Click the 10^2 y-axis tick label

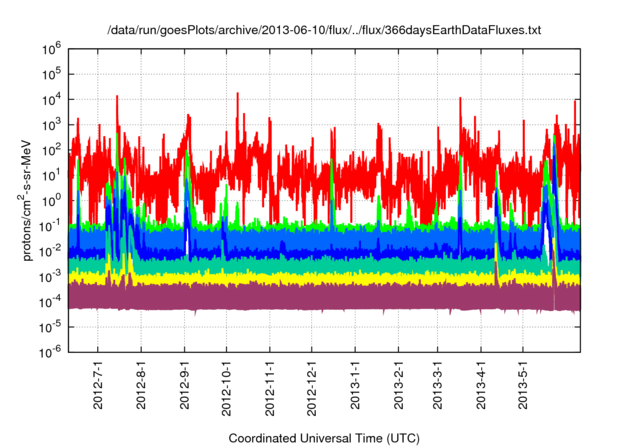[51, 151]
